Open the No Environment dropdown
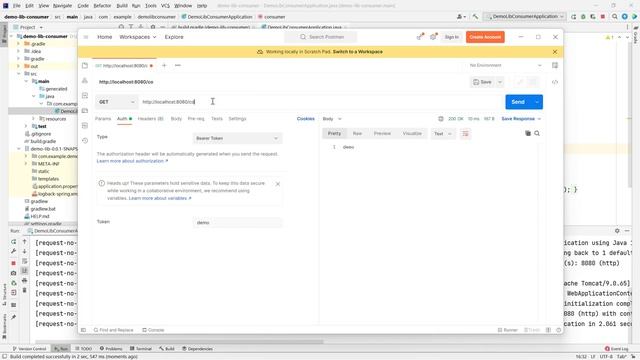 [505, 65]
